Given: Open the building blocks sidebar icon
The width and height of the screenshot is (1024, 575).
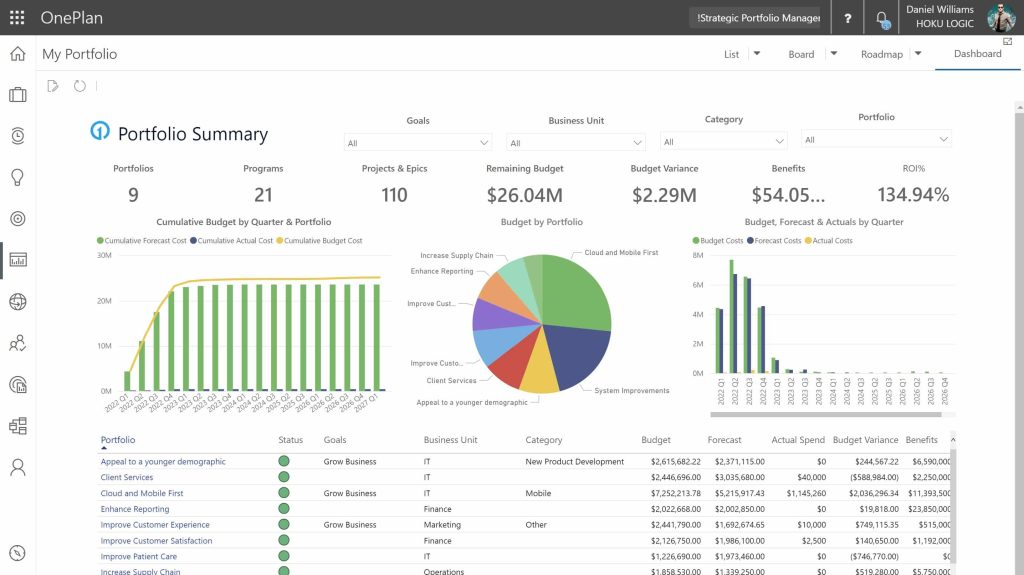Looking at the screenshot, I should coord(18,426).
